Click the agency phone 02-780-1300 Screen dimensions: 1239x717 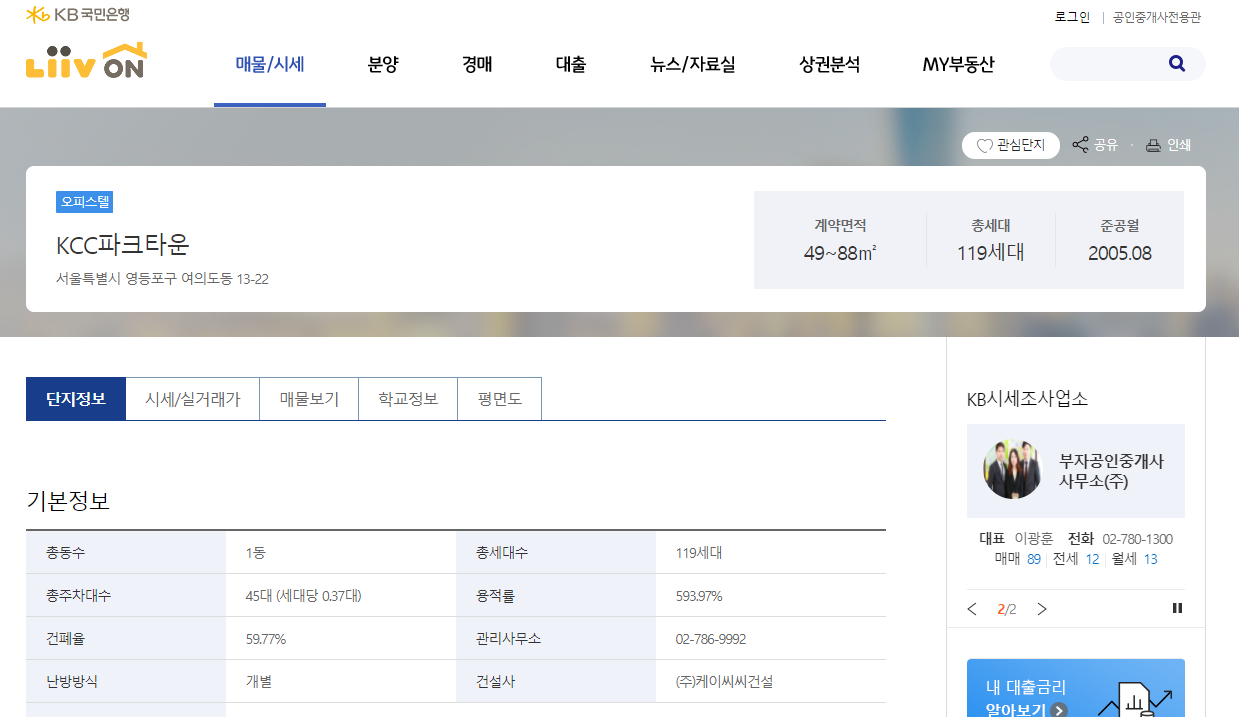point(1138,539)
